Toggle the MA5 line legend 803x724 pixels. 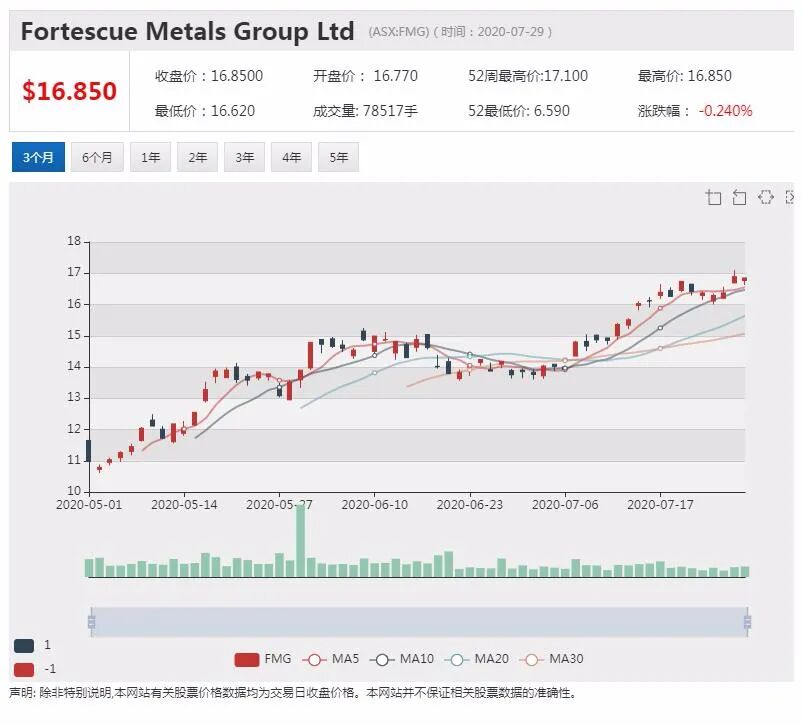click(x=331, y=659)
